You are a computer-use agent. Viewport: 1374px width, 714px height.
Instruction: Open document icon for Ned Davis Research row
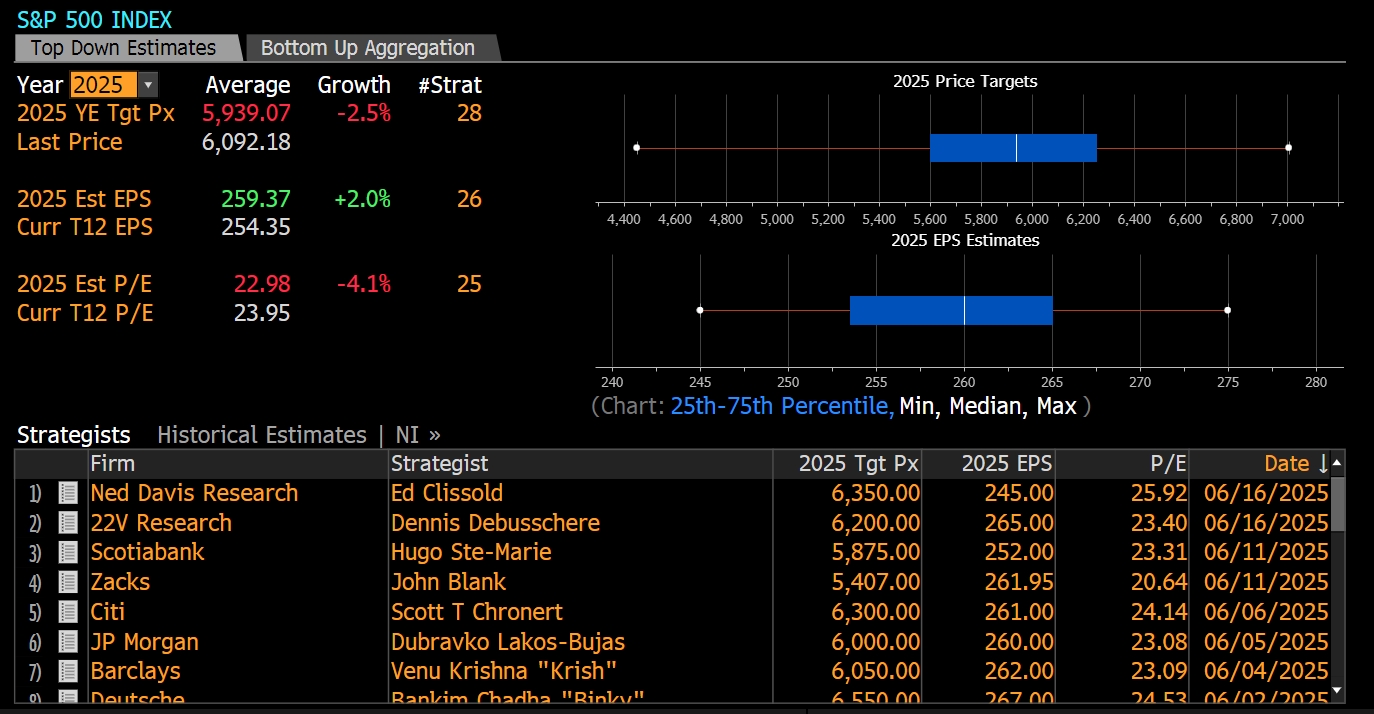click(68, 493)
